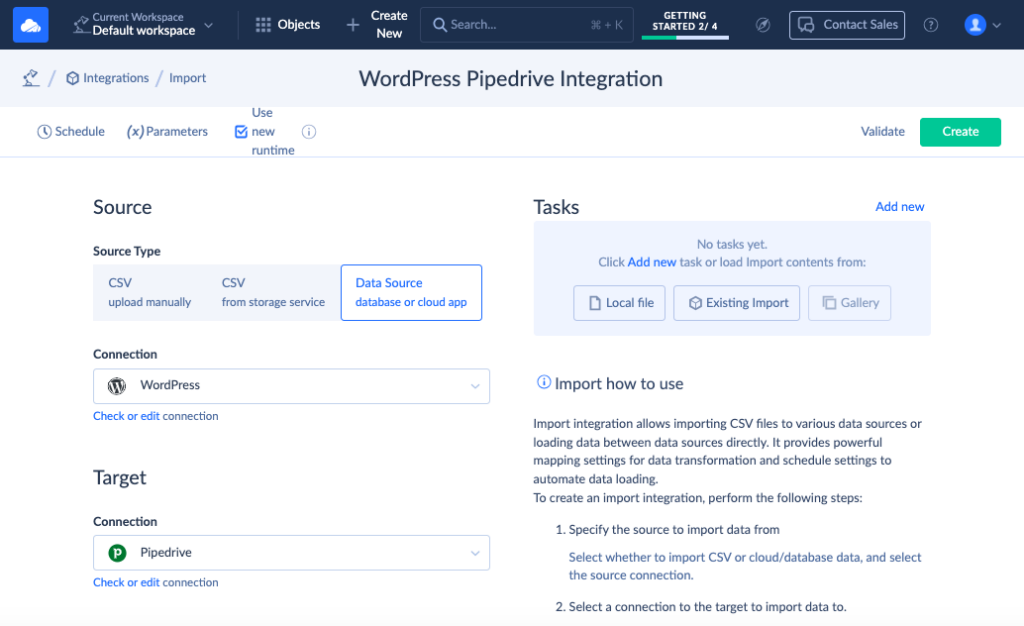Image resolution: width=1024 pixels, height=626 pixels.
Task: Focus the Search input field
Action: point(526,25)
